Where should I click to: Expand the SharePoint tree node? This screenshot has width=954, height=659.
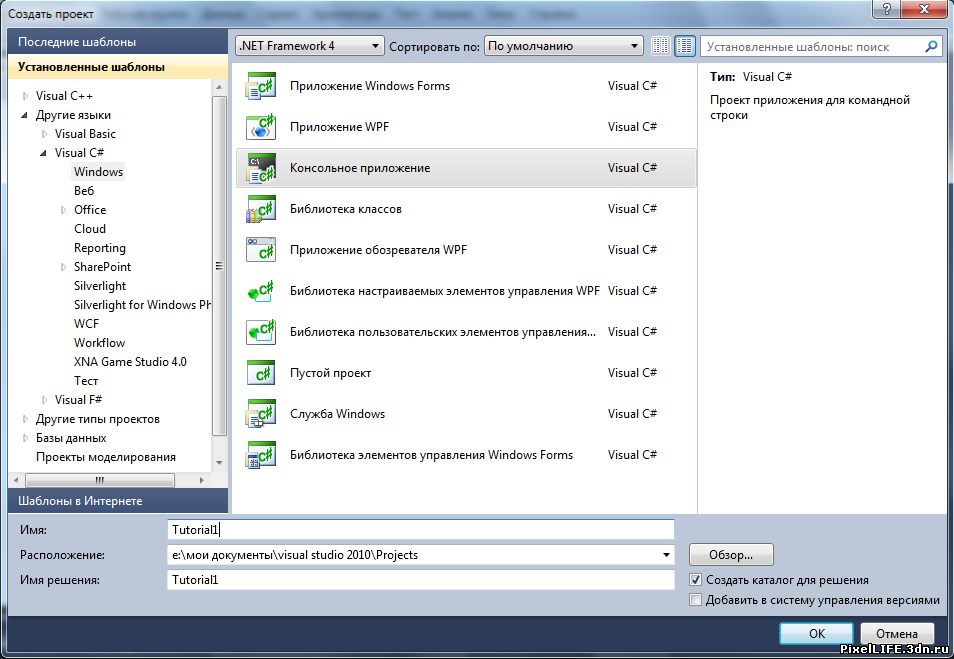tap(63, 267)
